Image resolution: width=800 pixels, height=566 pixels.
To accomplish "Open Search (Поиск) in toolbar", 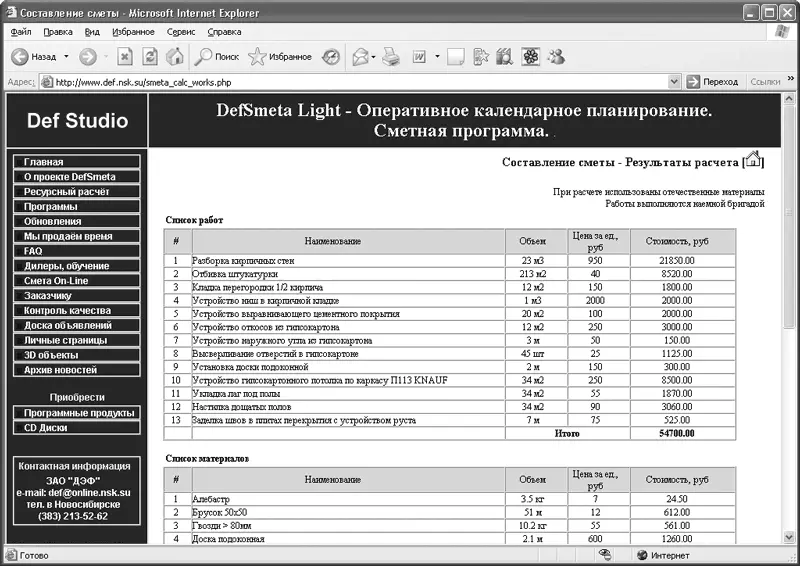I will tap(217, 57).
